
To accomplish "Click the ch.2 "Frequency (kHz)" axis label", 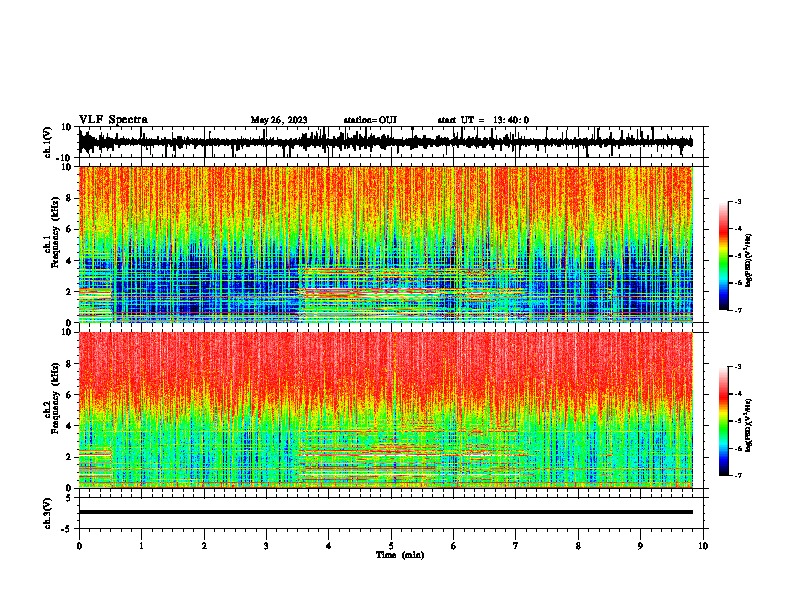I will click(x=55, y=398).
